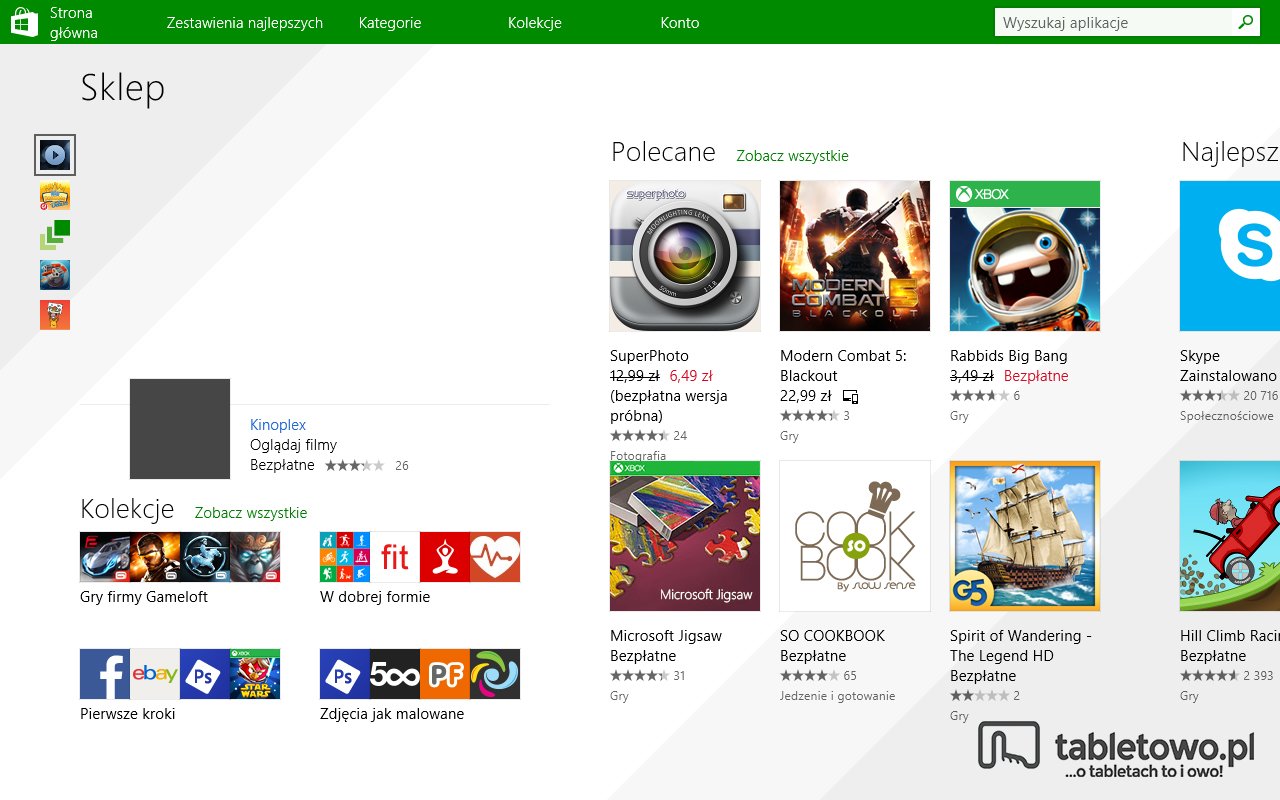Image resolution: width=1280 pixels, height=800 pixels.
Task: Open Konto menu
Action: (680, 22)
